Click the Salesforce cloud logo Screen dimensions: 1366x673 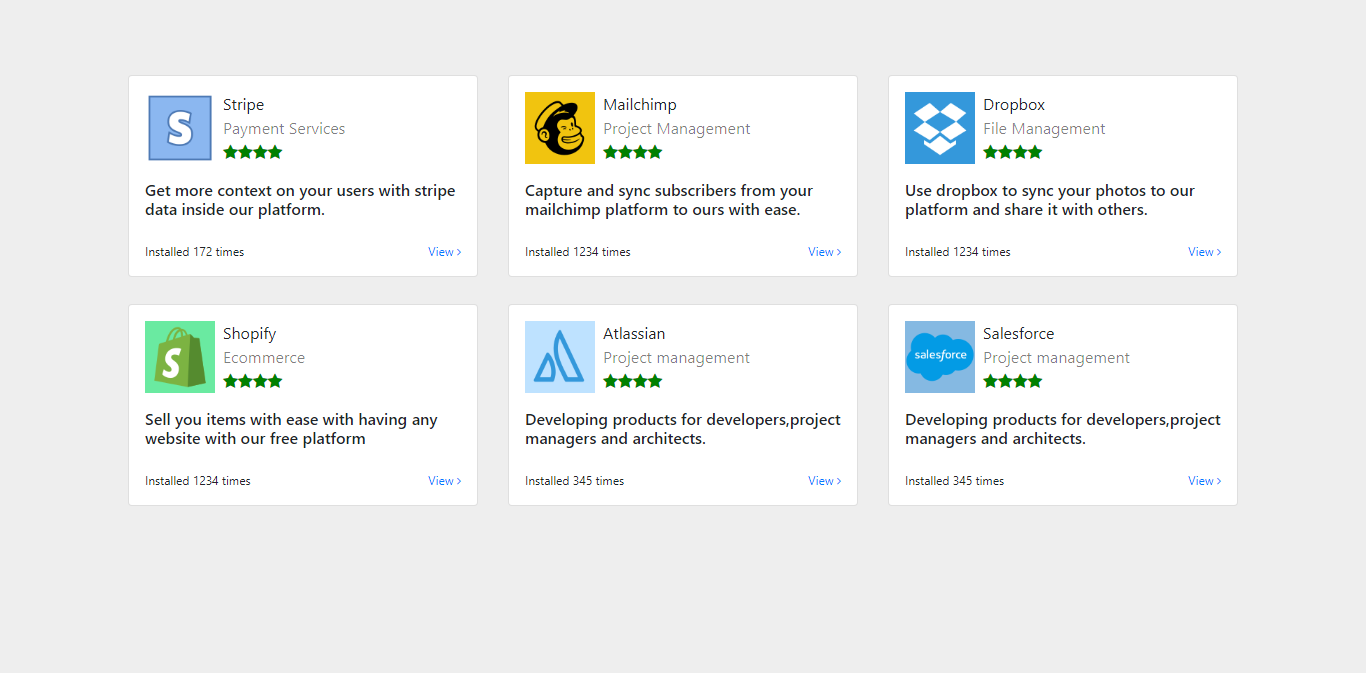pyautogui.click(x=939, y=357)
